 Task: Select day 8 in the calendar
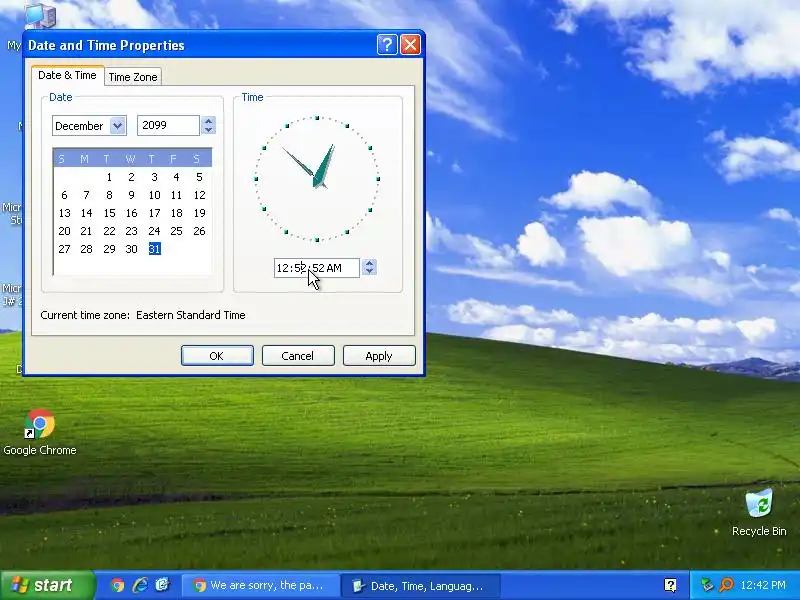pos(109,195)
